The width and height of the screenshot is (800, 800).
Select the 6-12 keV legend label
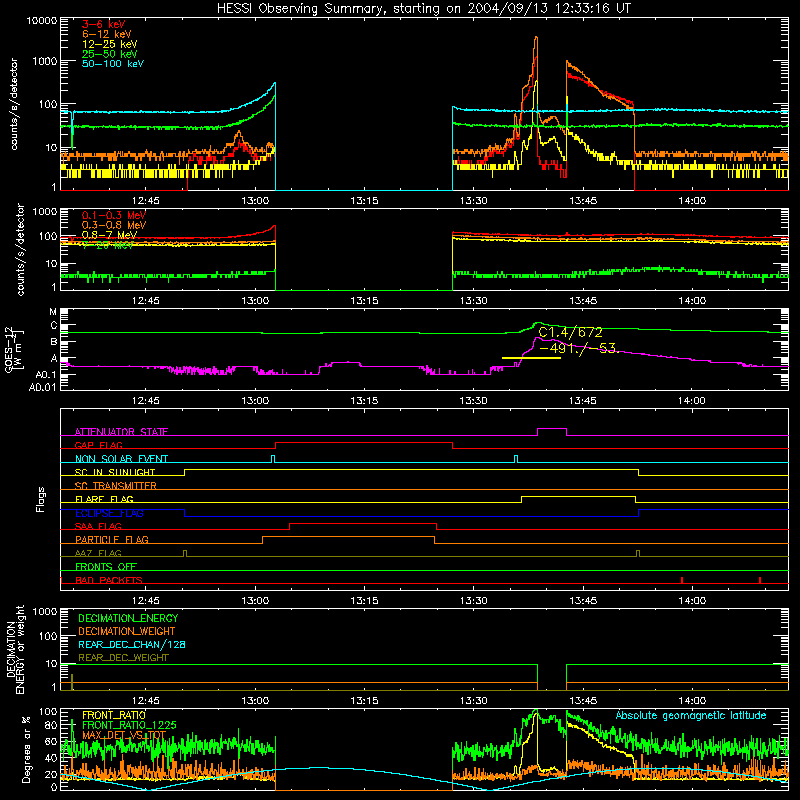(x=107, y=34)
